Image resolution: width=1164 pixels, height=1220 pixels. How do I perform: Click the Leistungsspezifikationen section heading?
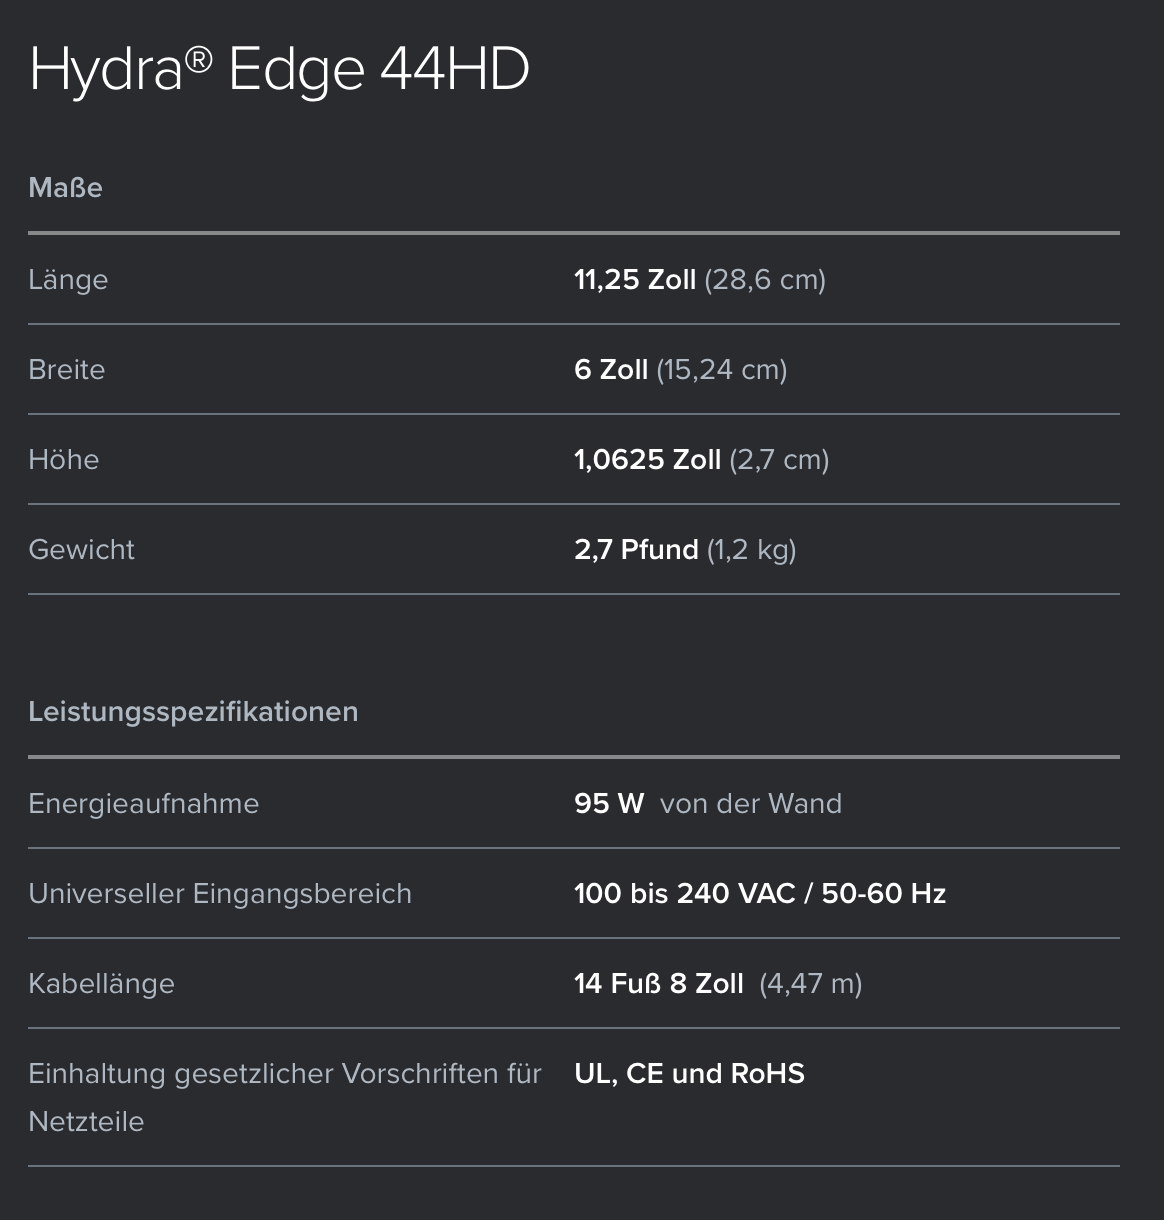pyautogui.click(x=193, y=712)
